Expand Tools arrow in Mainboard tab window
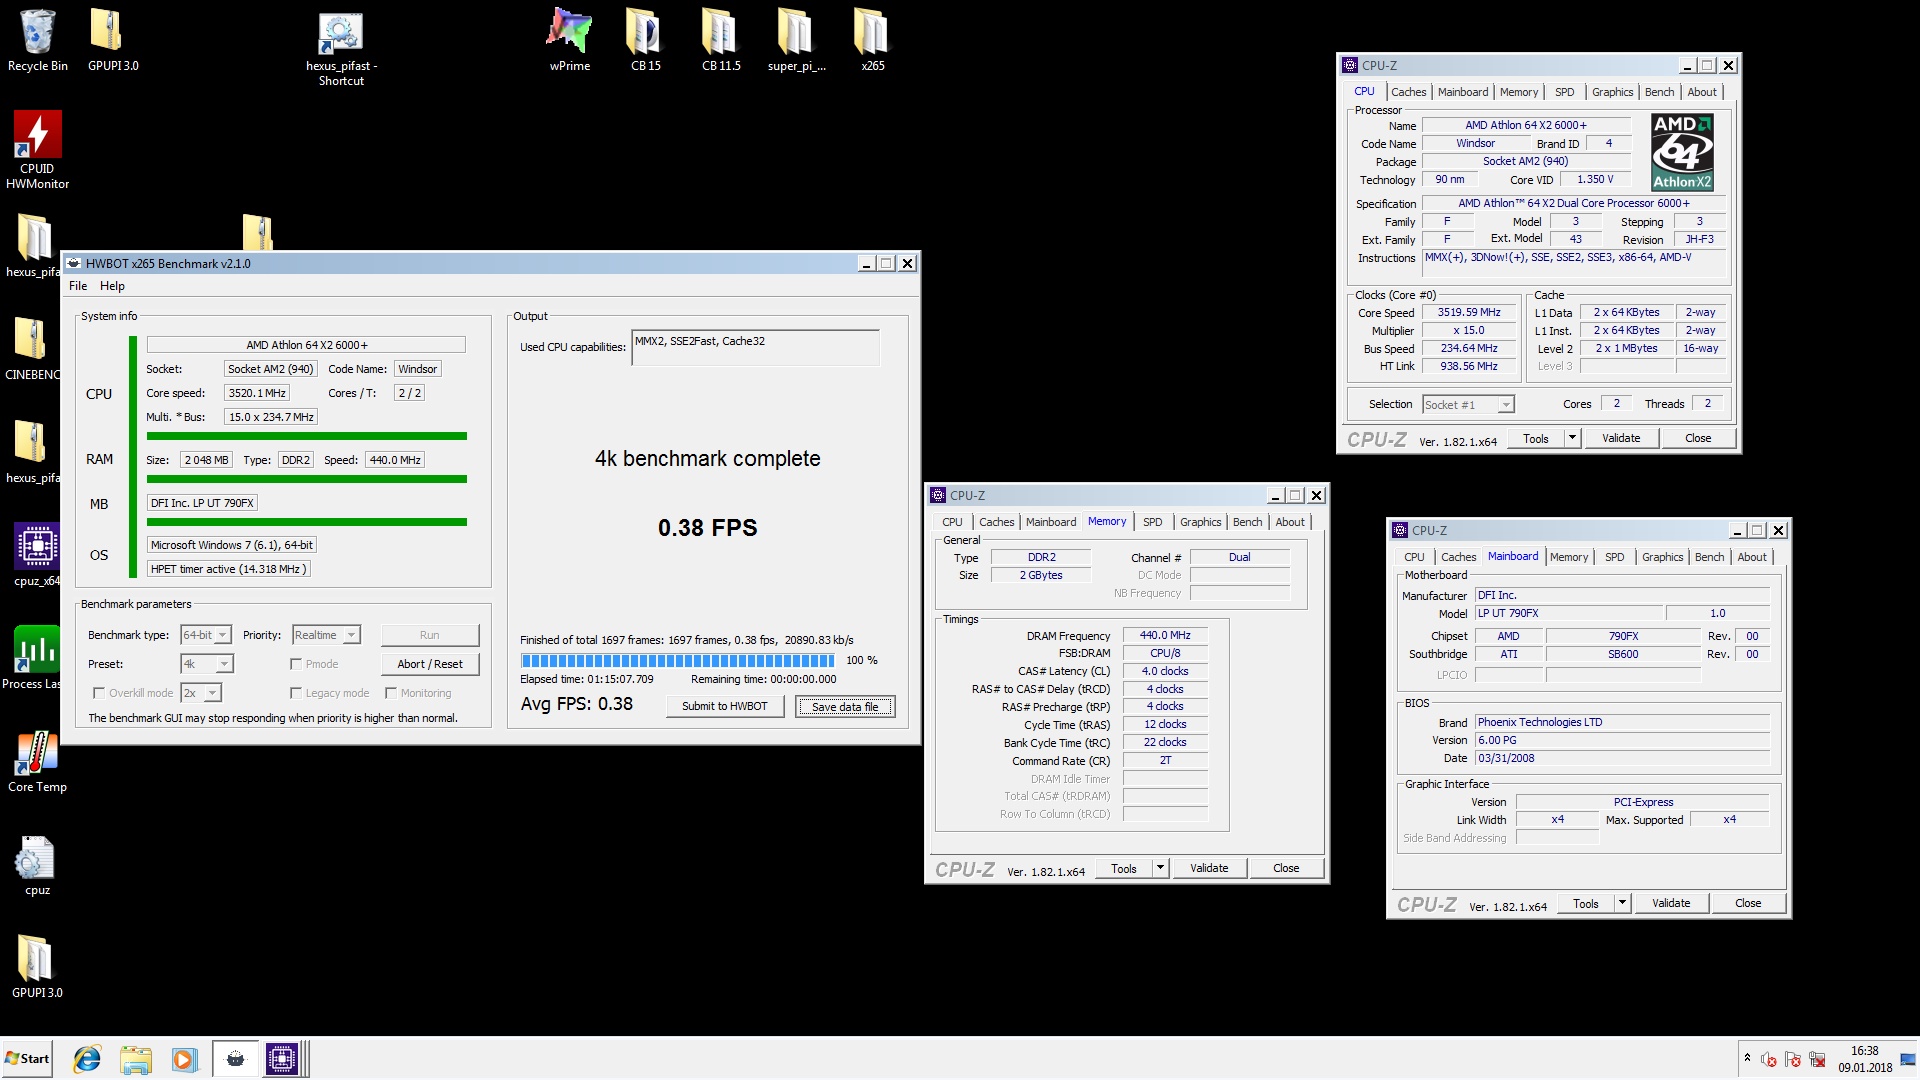 pyautogui.click(x=1622, y=903)
